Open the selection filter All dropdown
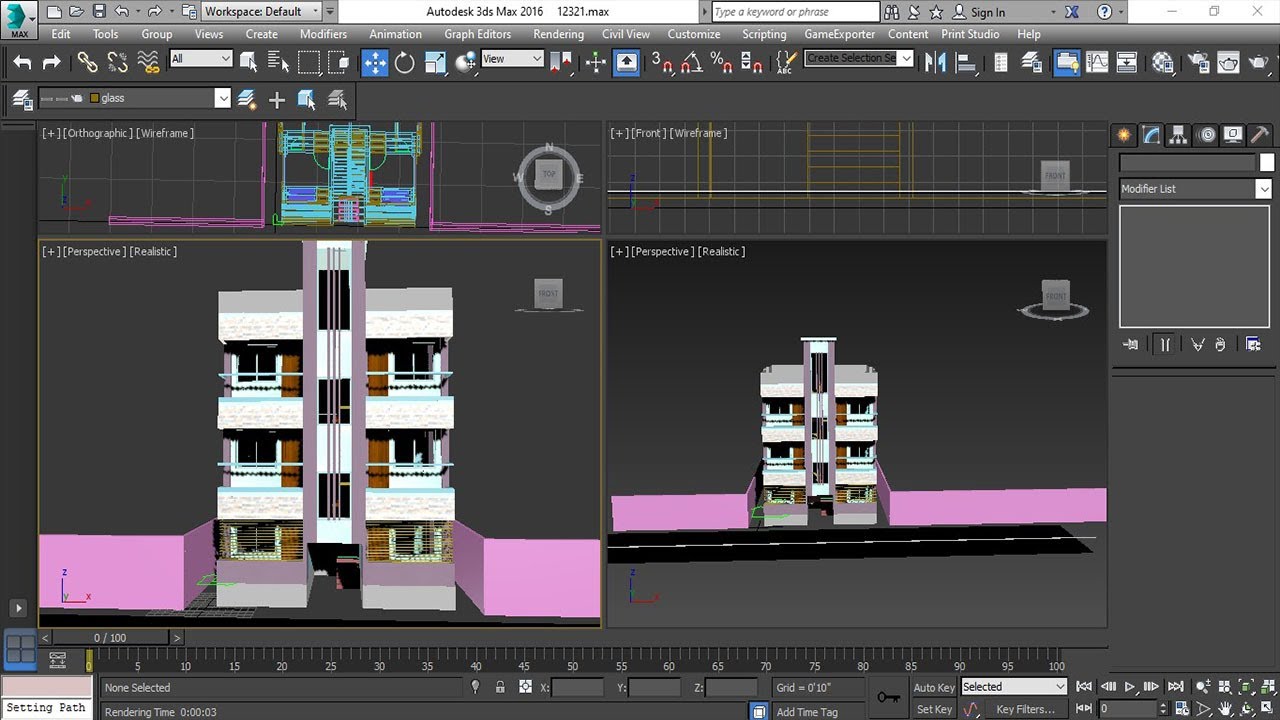The height and width of the screenshot is (720, 1280). point(200,59)
